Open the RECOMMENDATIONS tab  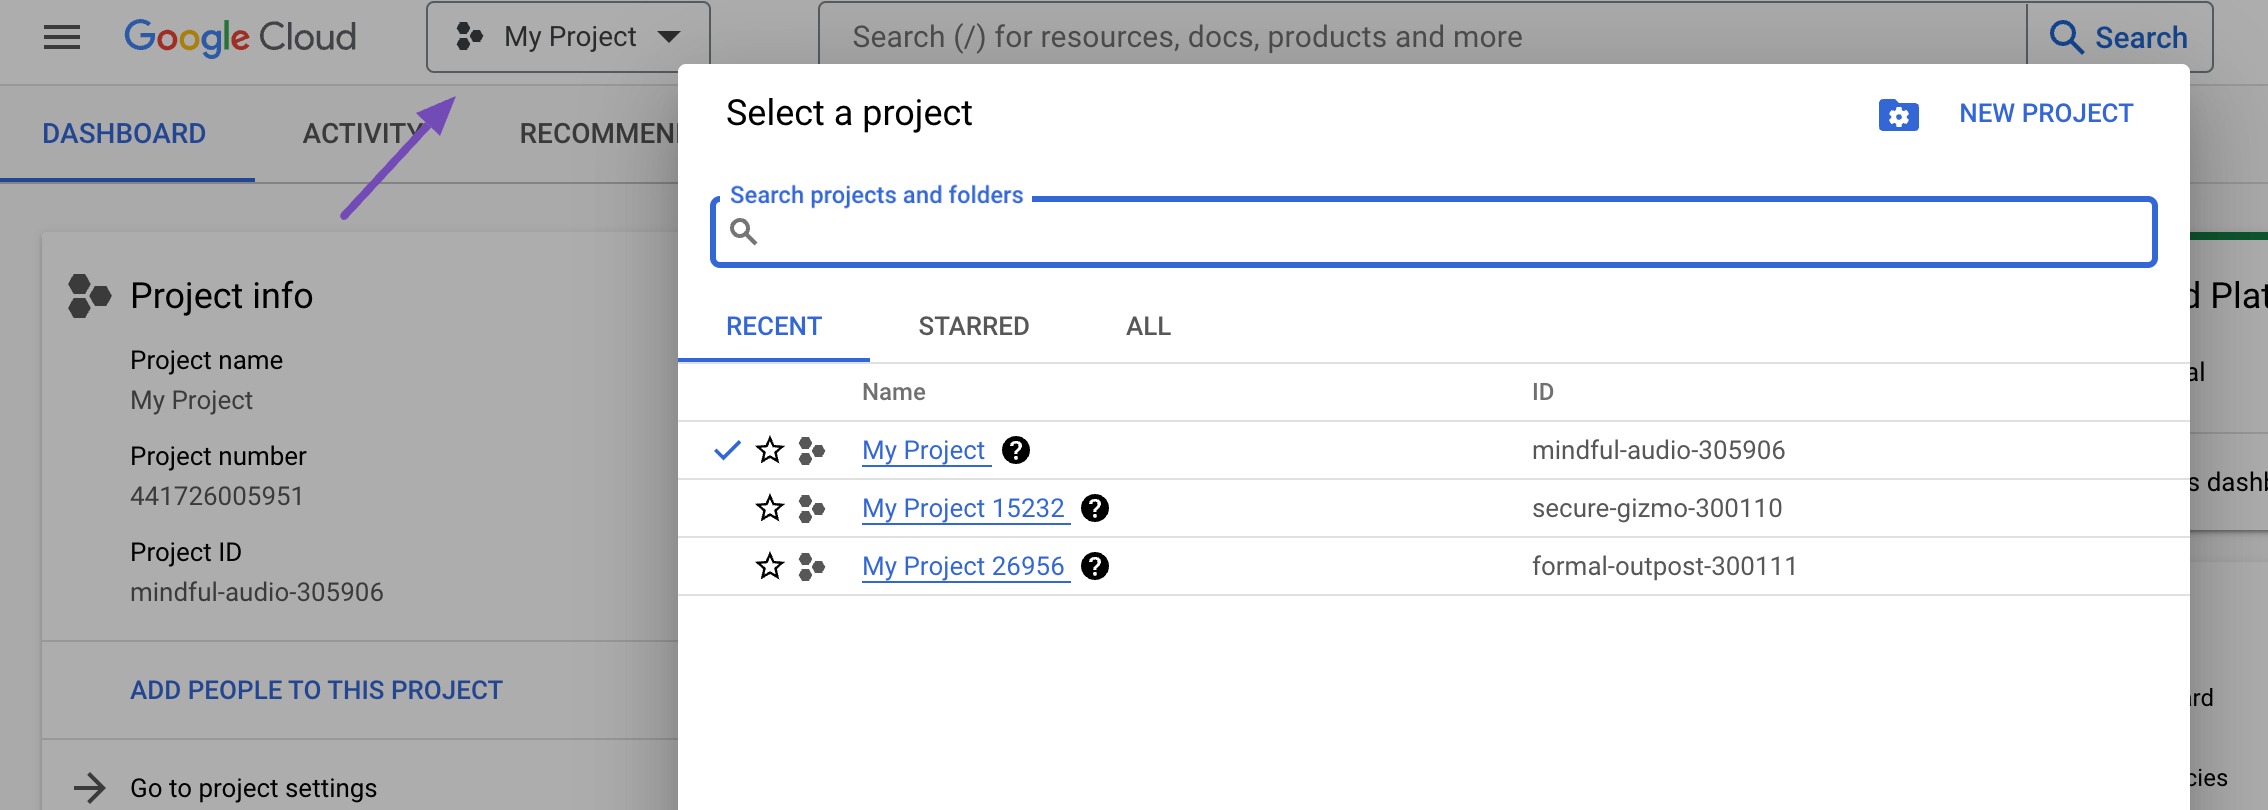(598, 133)
